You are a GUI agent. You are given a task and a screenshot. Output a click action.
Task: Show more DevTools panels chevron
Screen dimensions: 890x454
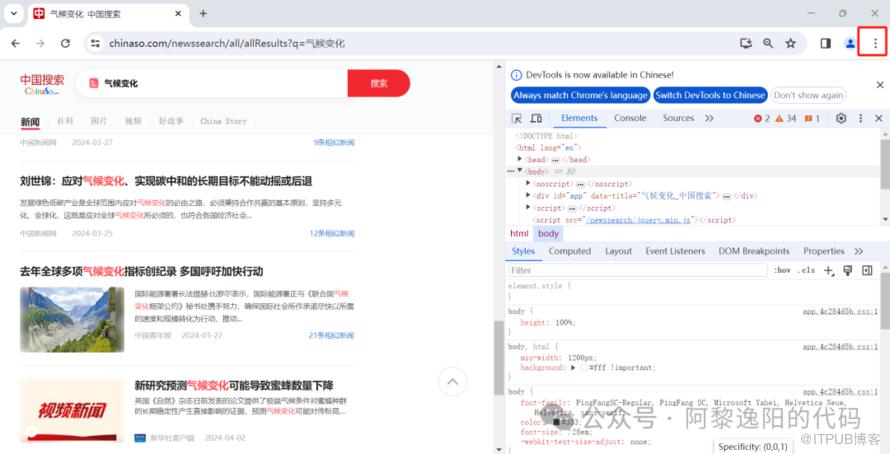[x=709, y=118]
